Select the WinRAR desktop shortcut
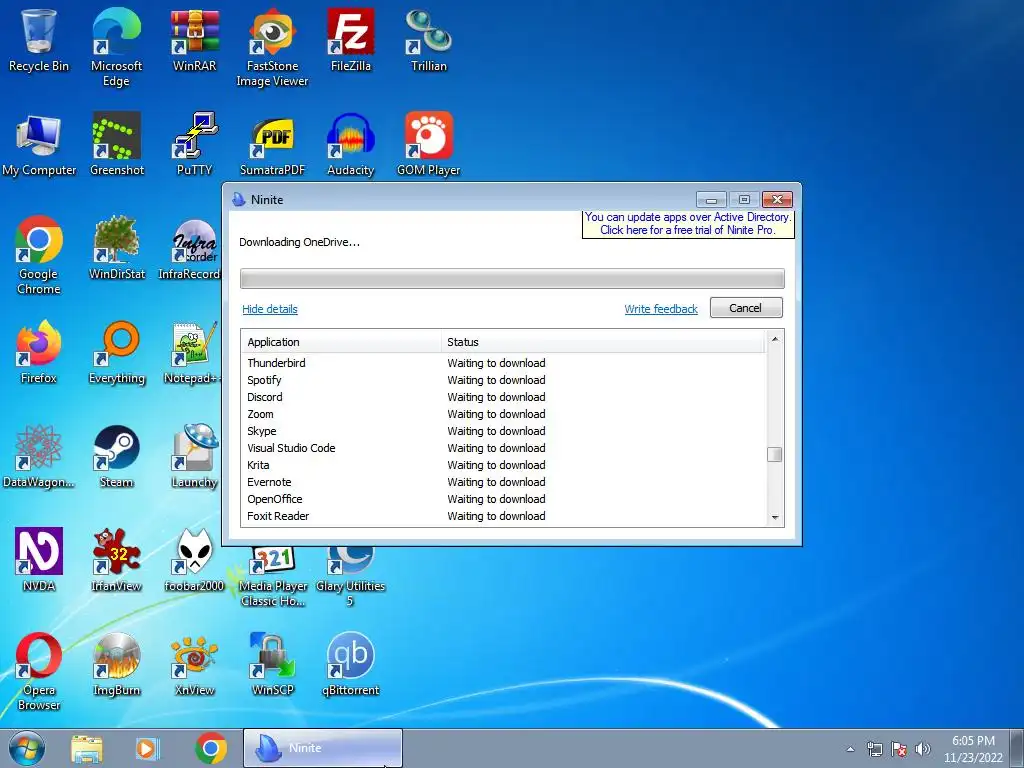 click(x=195, y=40)
